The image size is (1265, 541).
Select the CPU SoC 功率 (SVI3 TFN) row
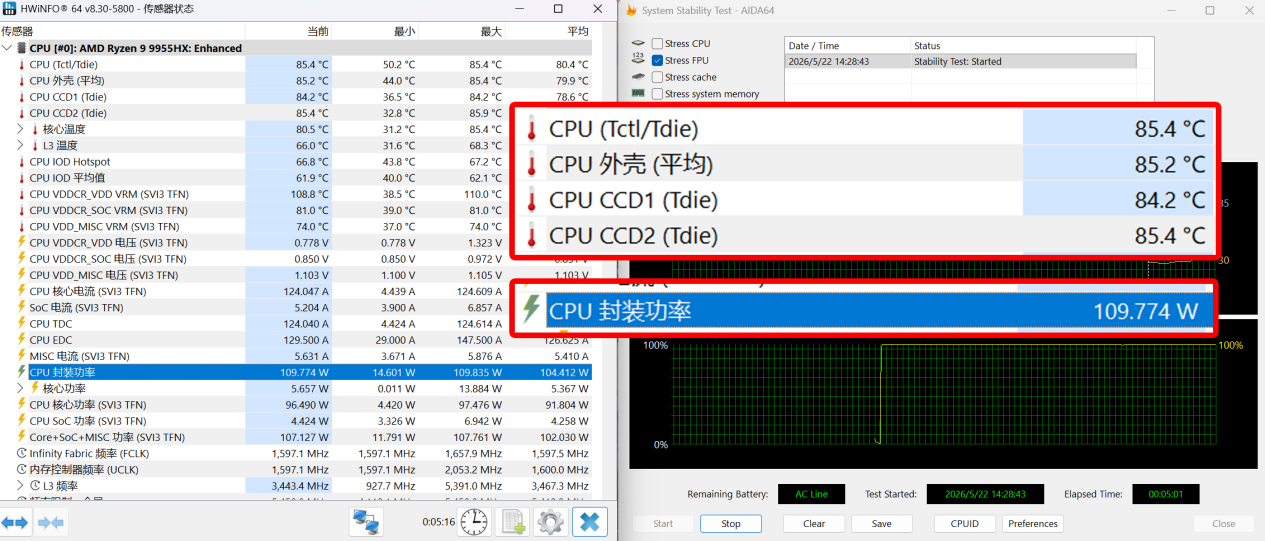tap(296, 421)
